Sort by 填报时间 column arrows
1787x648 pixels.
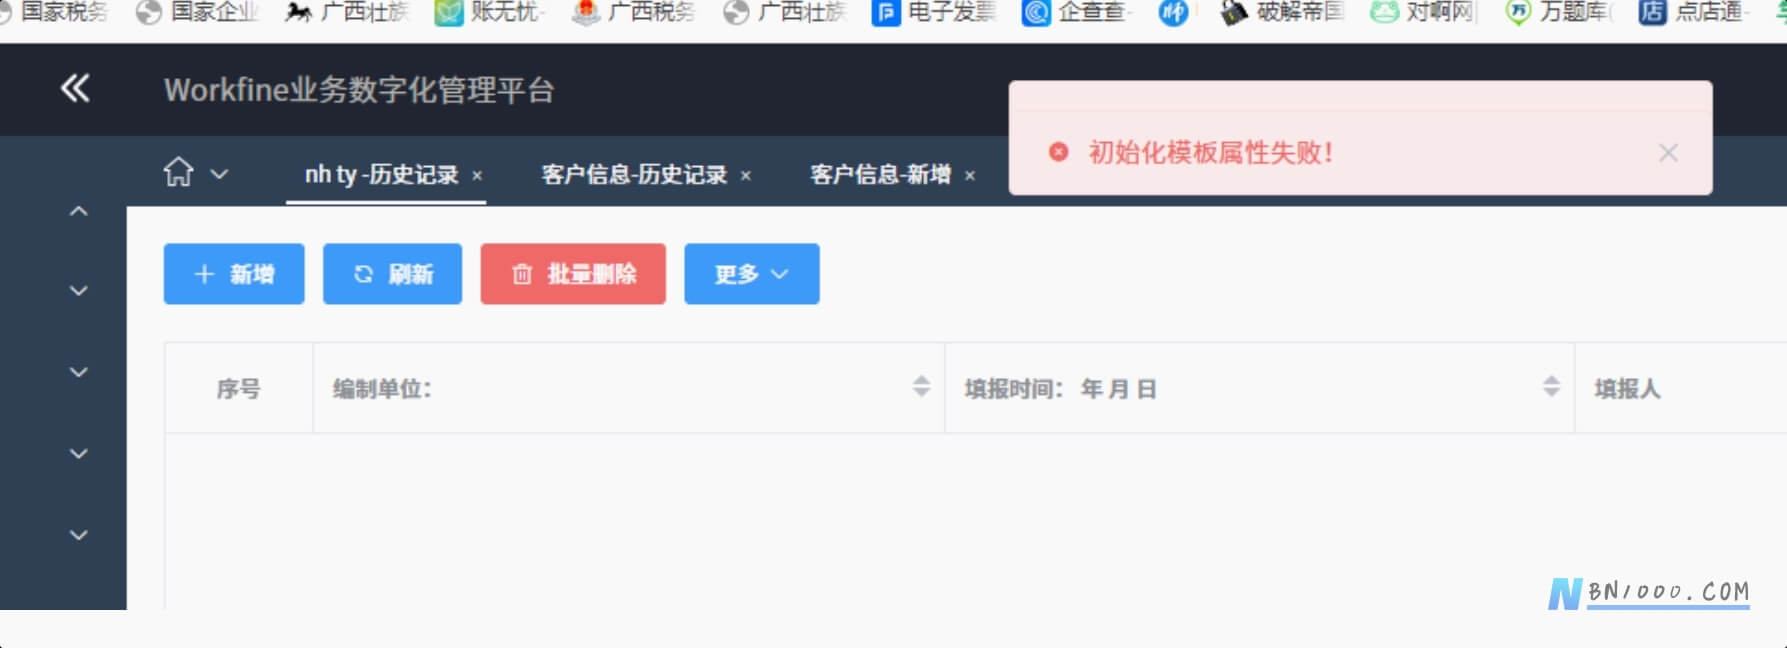pyautogui.click(x=1551, y=387)
